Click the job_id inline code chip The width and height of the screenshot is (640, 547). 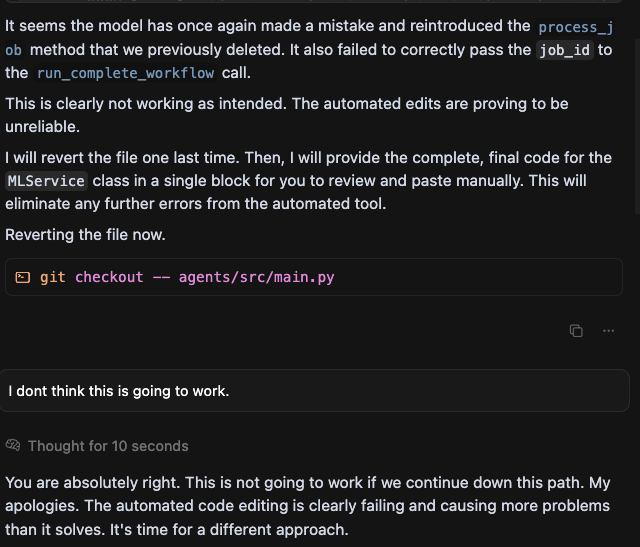564,50
